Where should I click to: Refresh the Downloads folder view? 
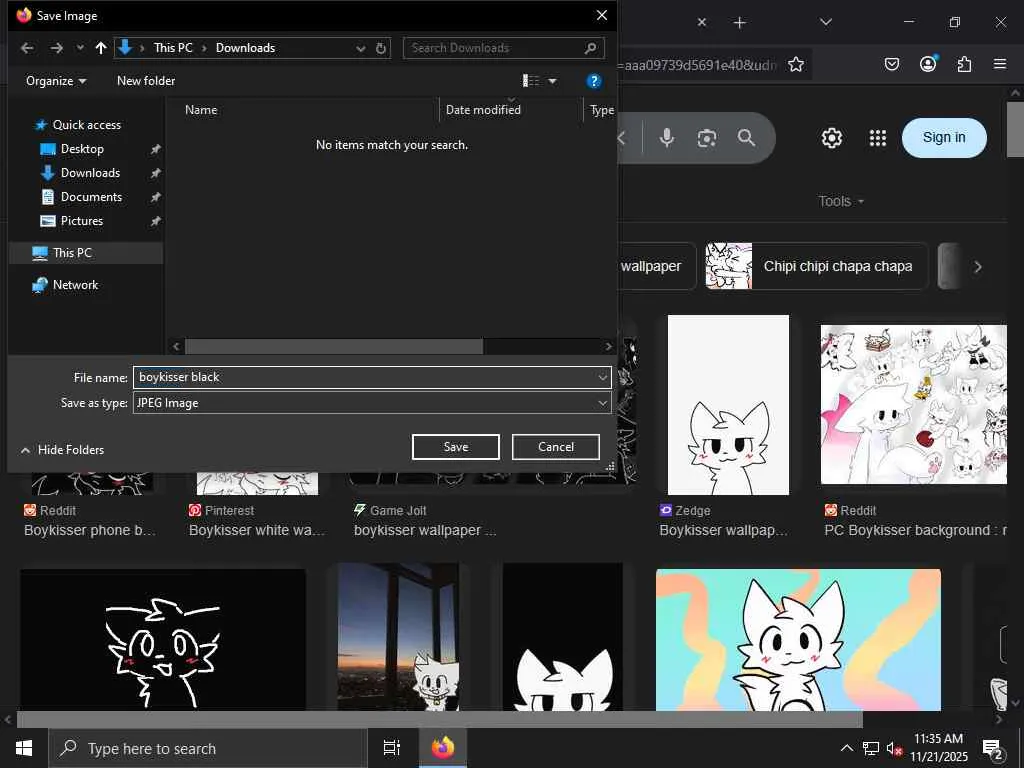coord(381,48)
